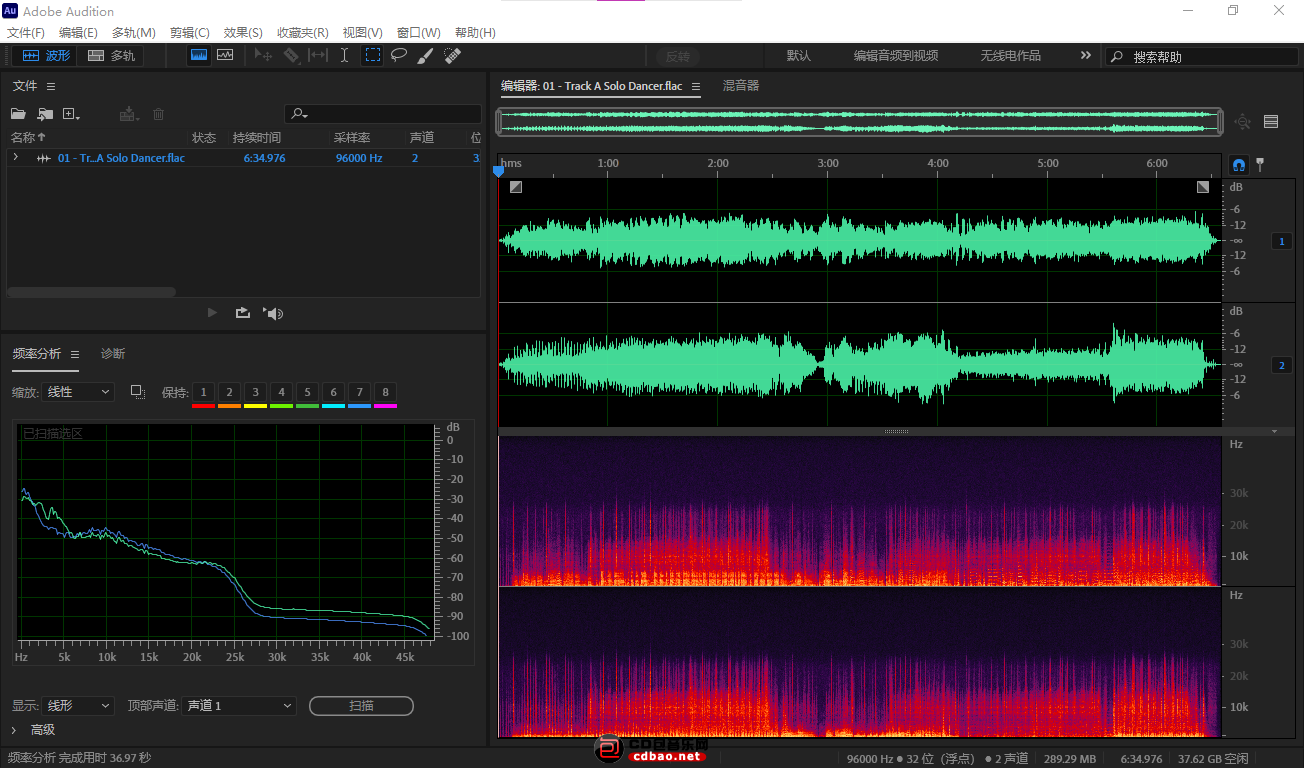Sort files by 名称 column header

click(28, 138)
